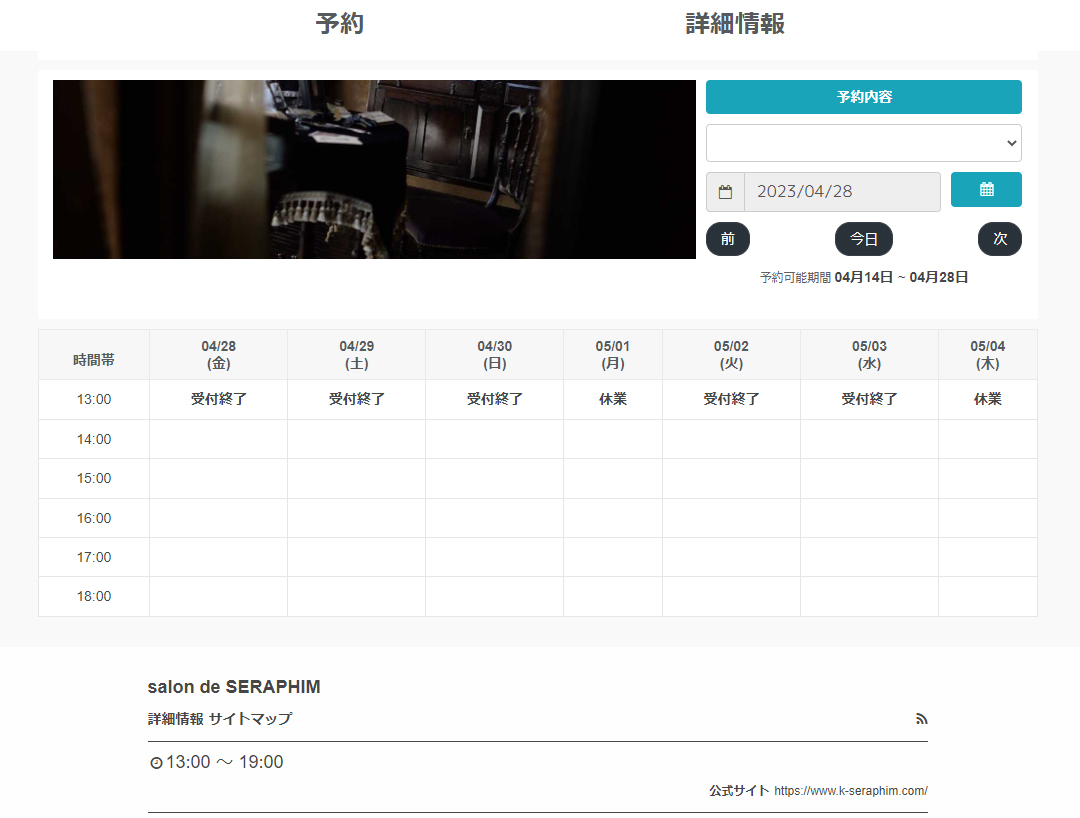The height and width of the screenshot is (818, 1080).
Task: Click the teal calendar picker button
Action: click(x=986, y=190)
